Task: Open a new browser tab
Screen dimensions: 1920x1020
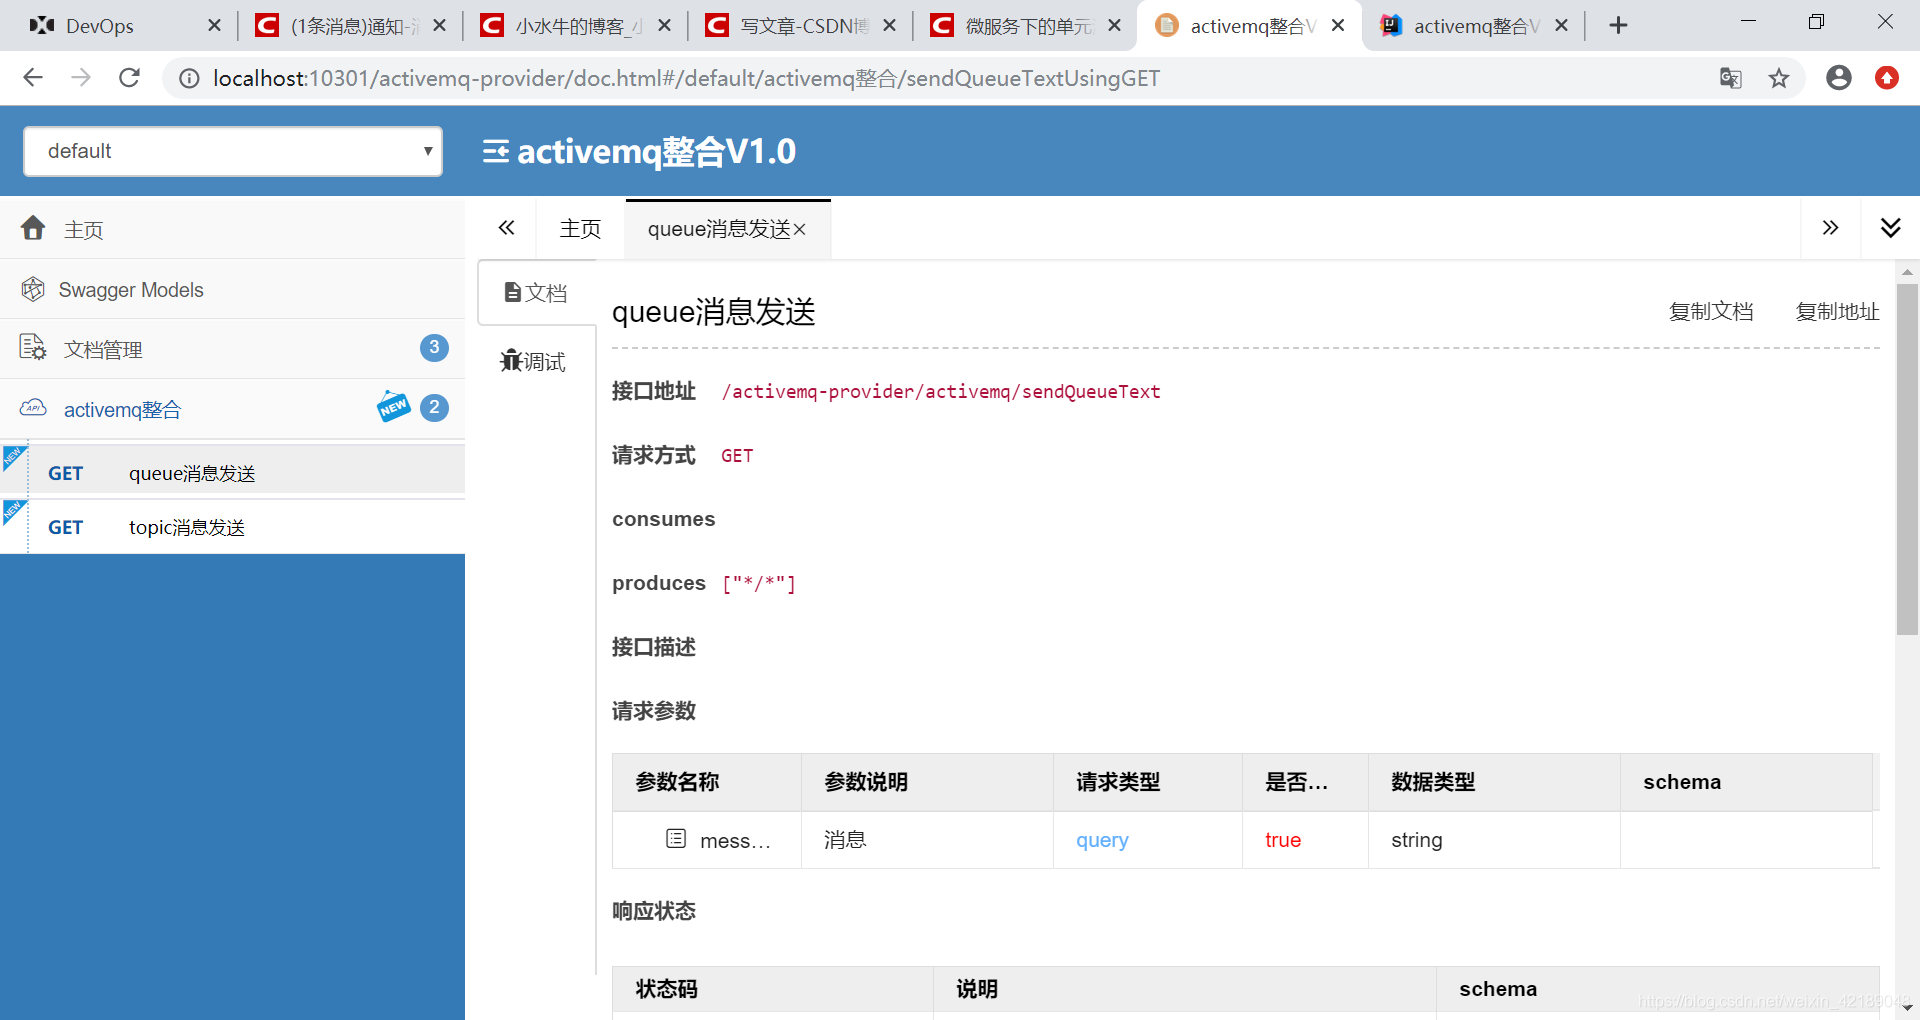Action: pyautogui.click(x=1618, y=26)
